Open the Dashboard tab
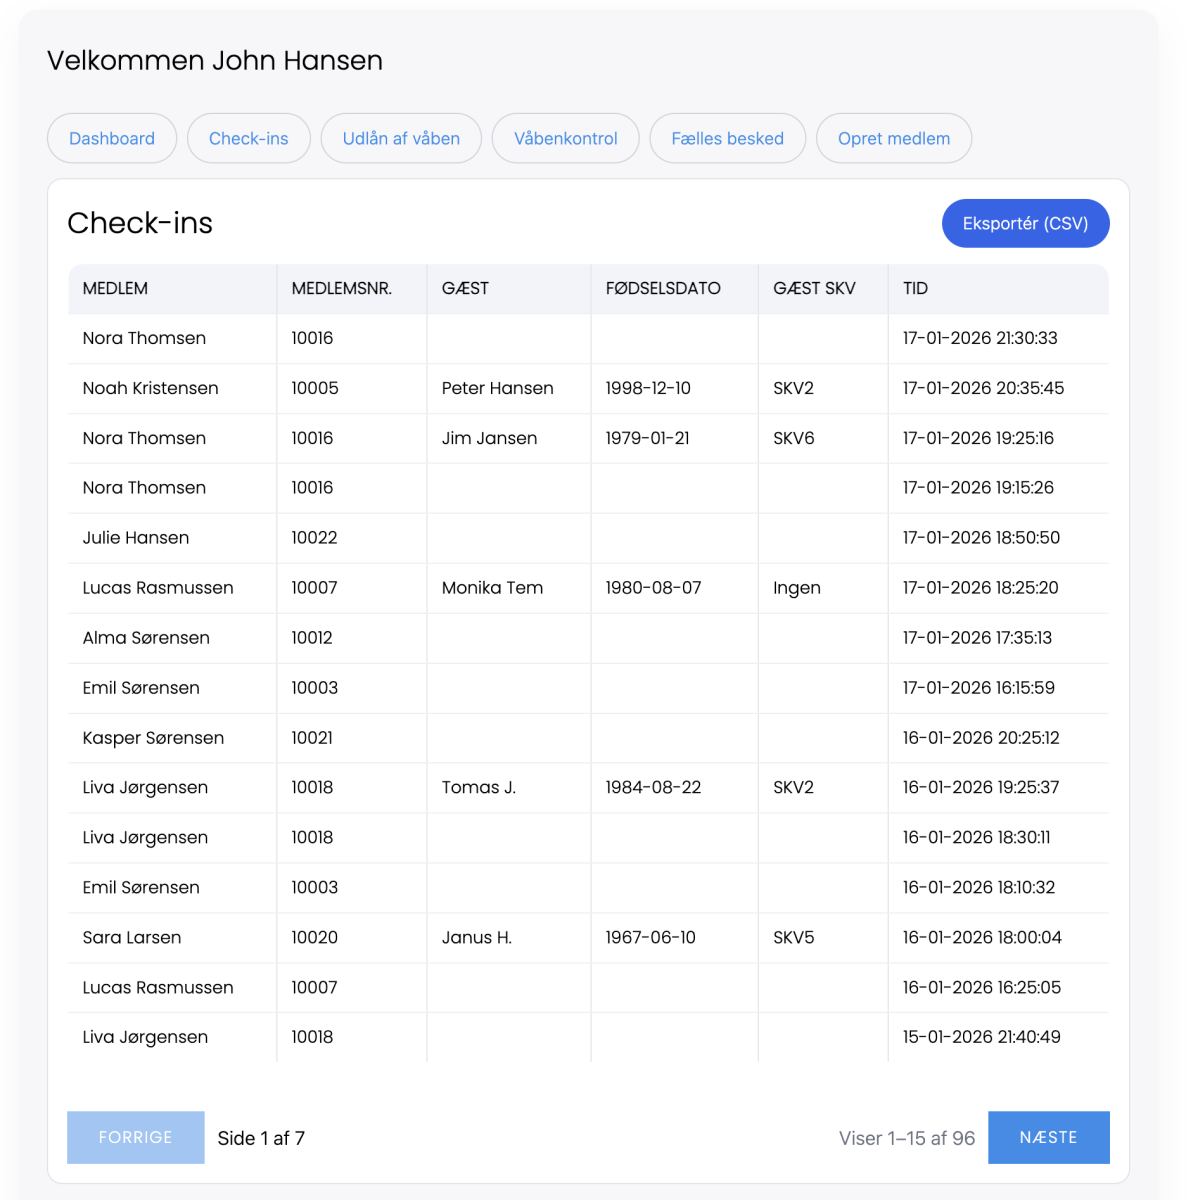1186x1200 pixels. pyautogui.click(x=112, y=138)
